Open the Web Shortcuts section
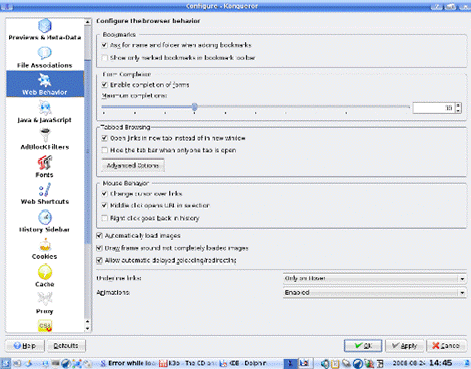 click(45, 195)
